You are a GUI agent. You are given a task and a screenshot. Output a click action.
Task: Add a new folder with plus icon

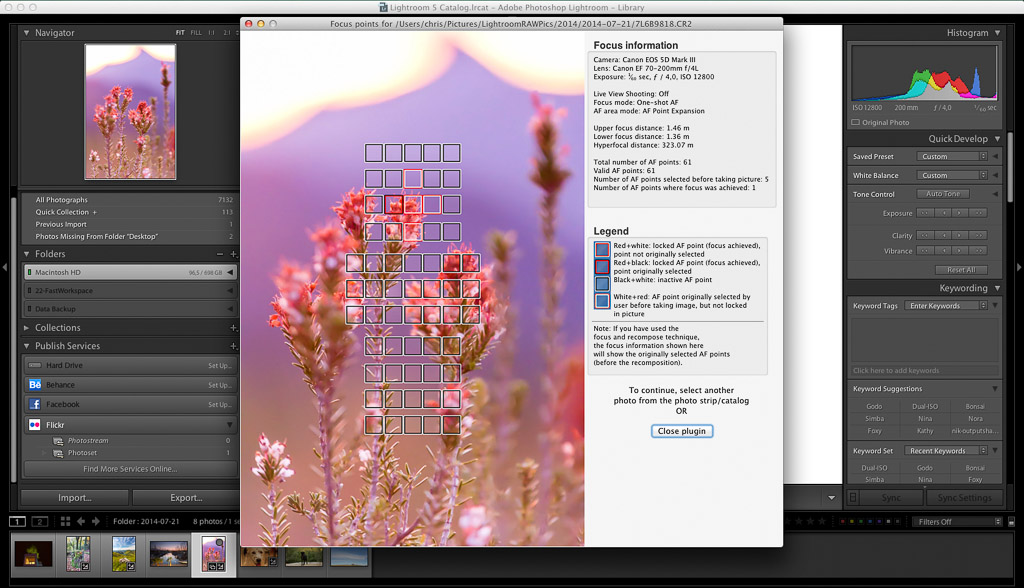click(x=233, y=253)
